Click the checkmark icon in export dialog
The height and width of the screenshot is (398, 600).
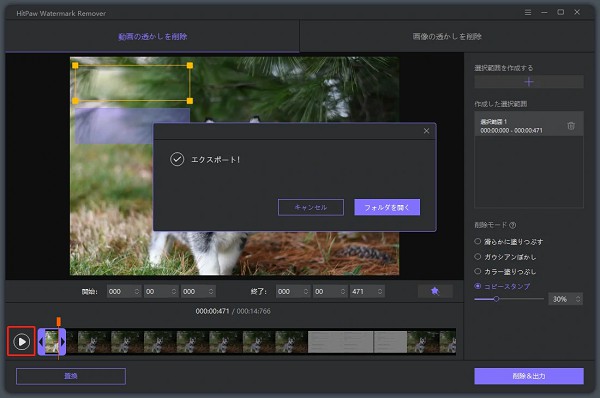[177, 159]
